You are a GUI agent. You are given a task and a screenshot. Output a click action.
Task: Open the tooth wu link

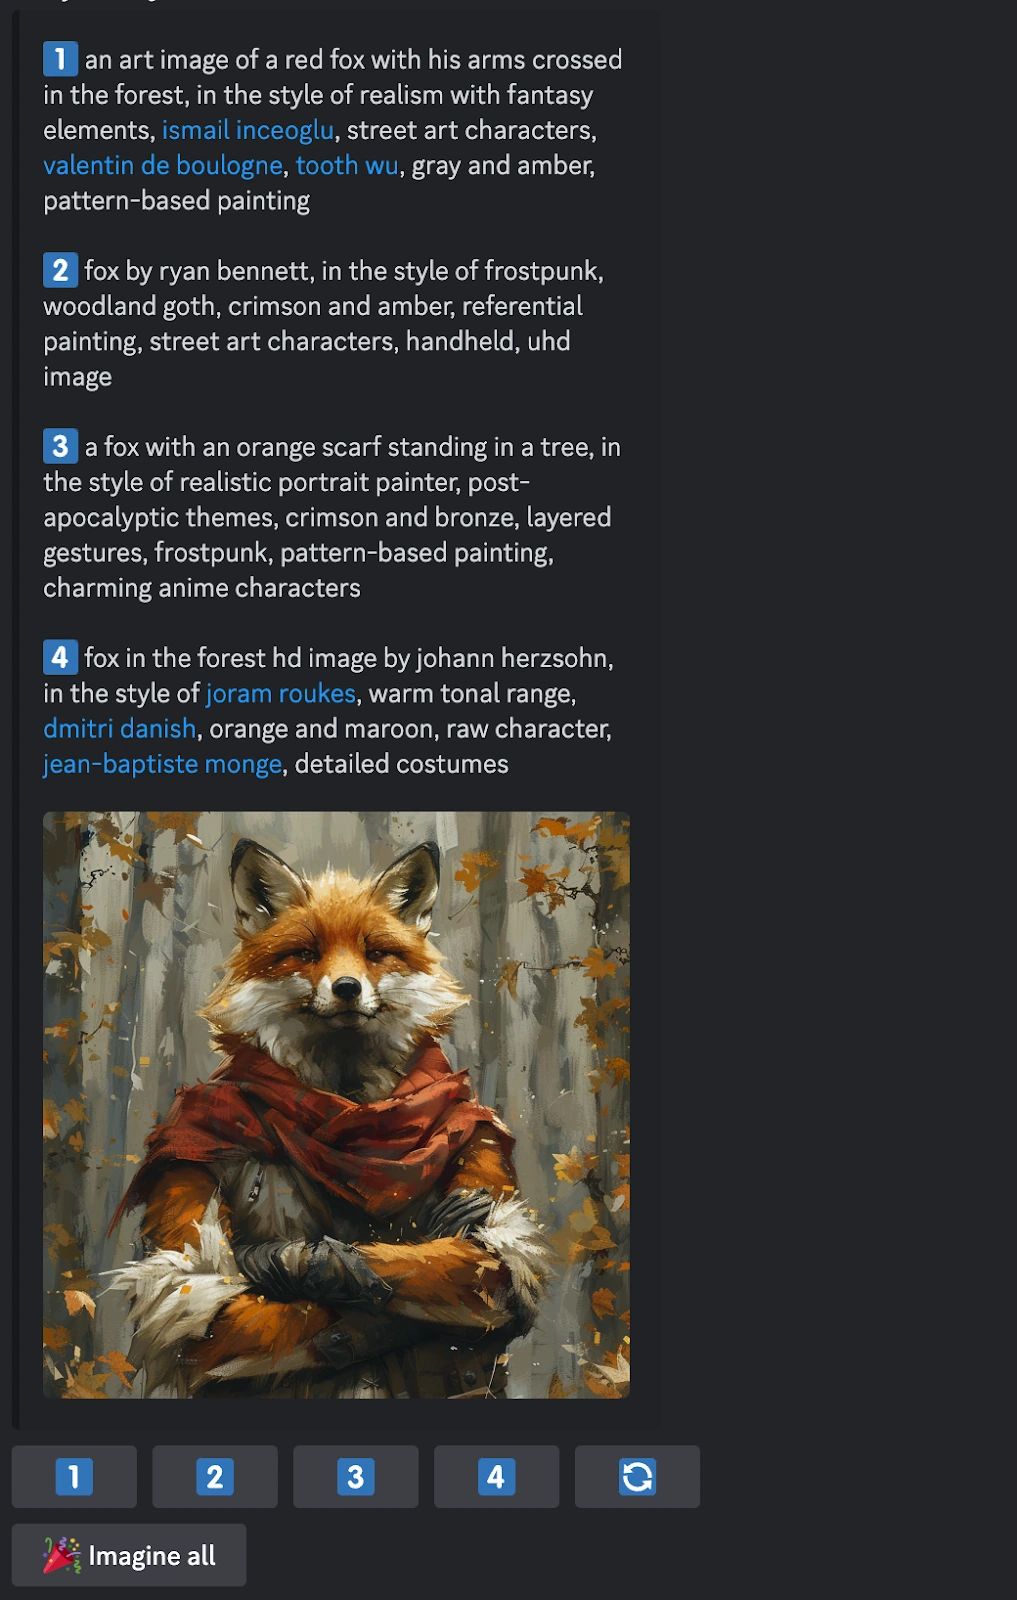click(347, 165)
